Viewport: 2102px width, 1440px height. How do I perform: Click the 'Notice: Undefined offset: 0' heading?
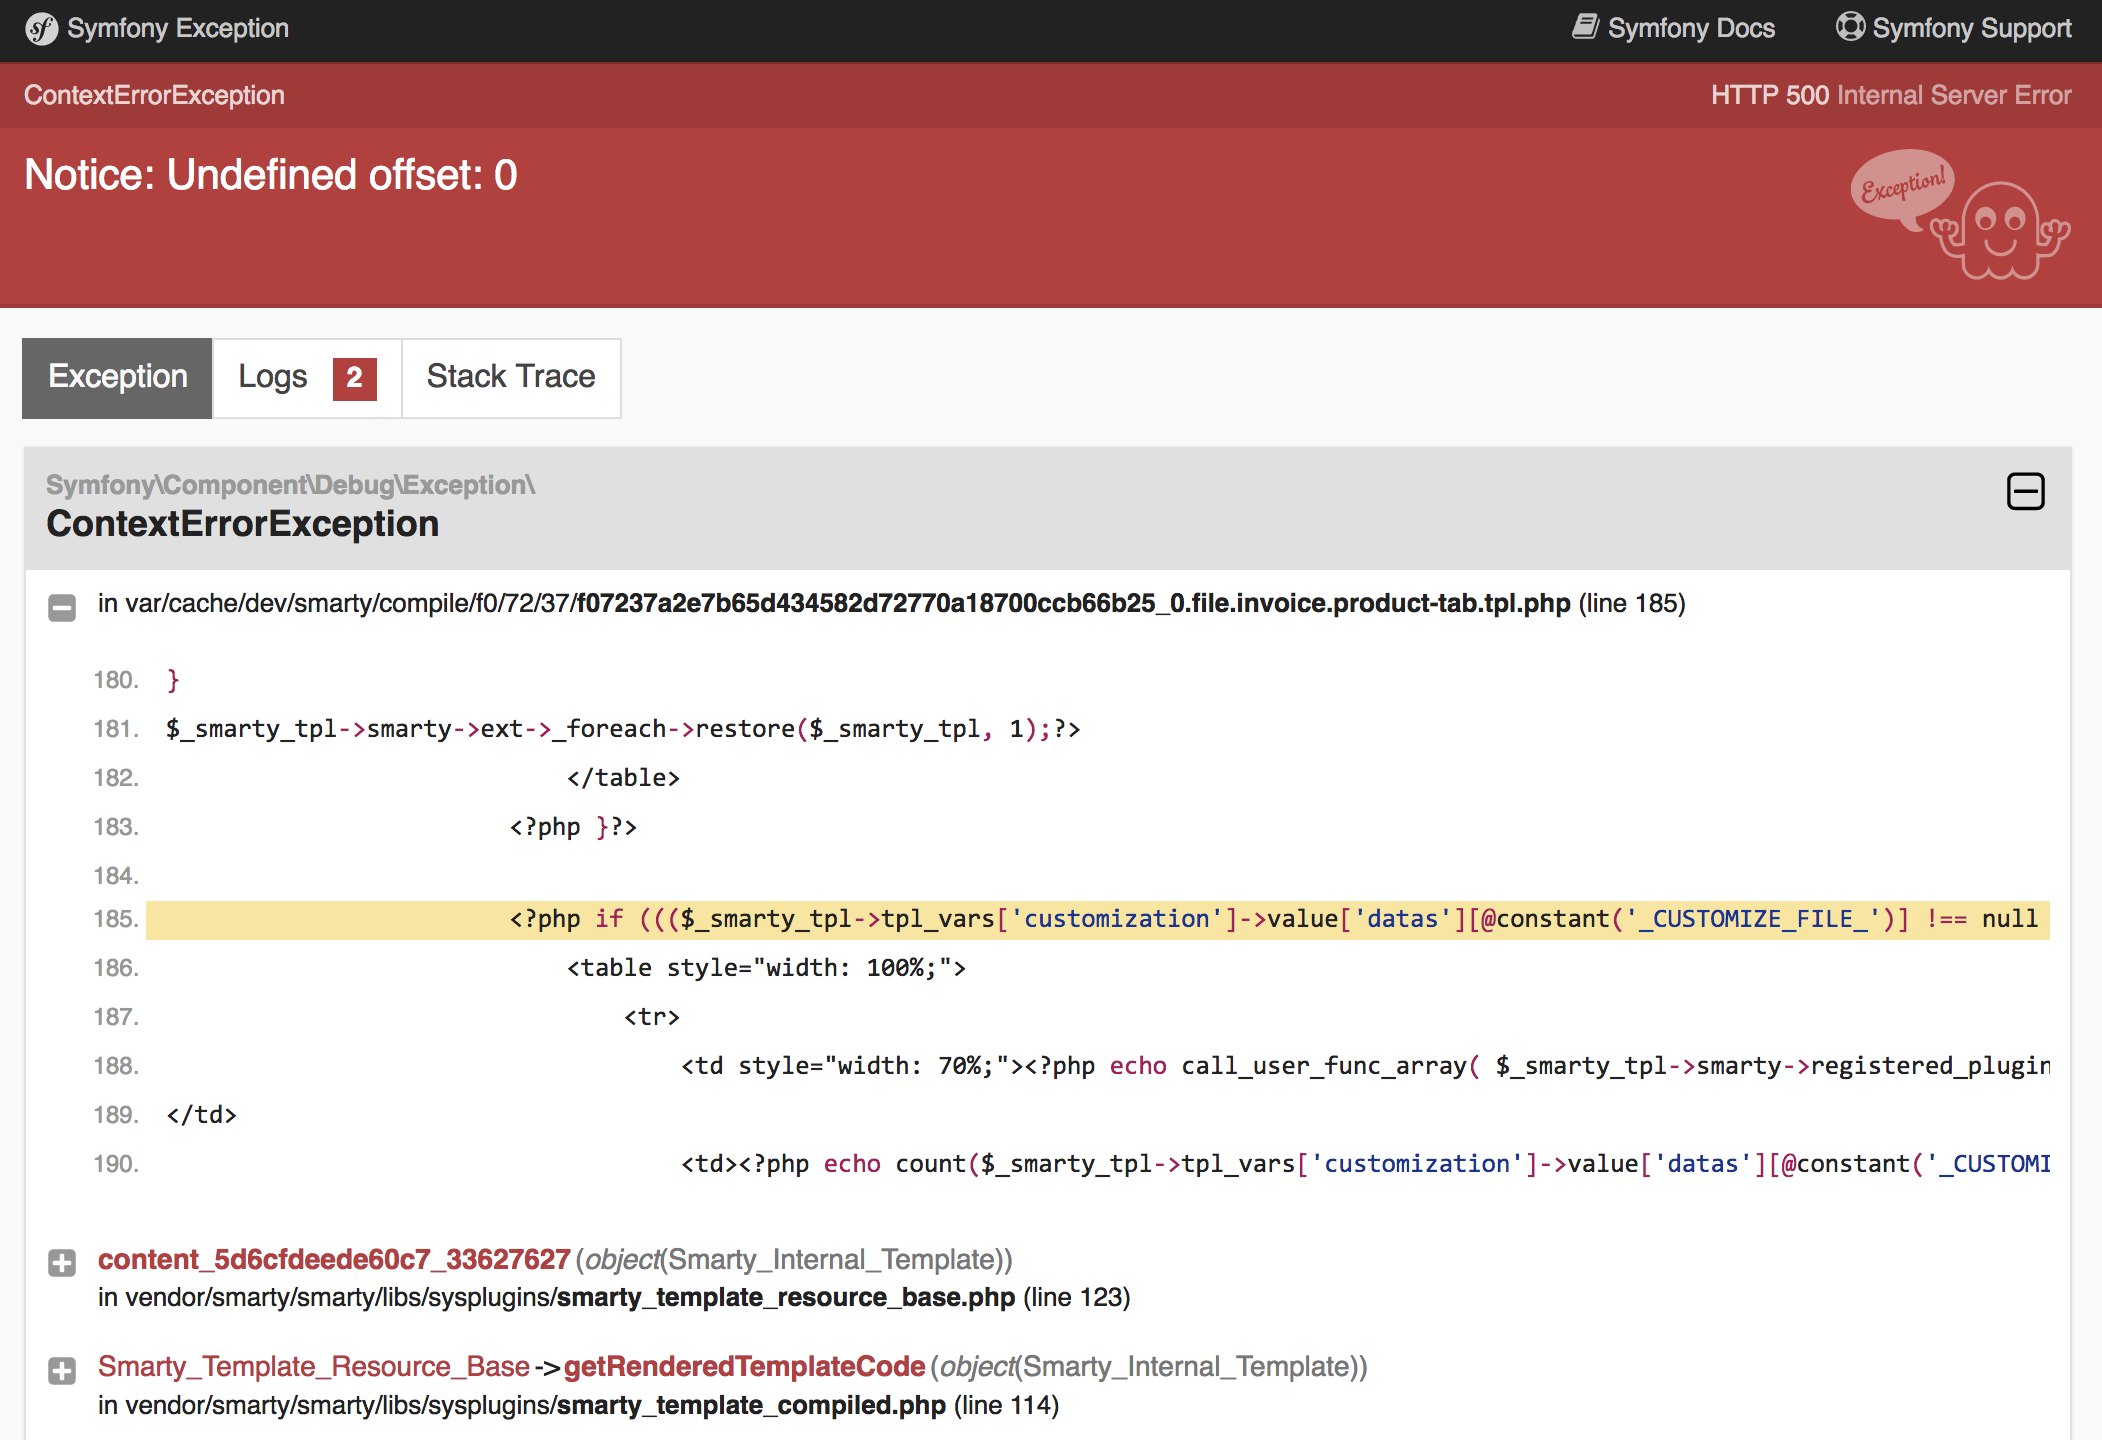coord(271,175)
